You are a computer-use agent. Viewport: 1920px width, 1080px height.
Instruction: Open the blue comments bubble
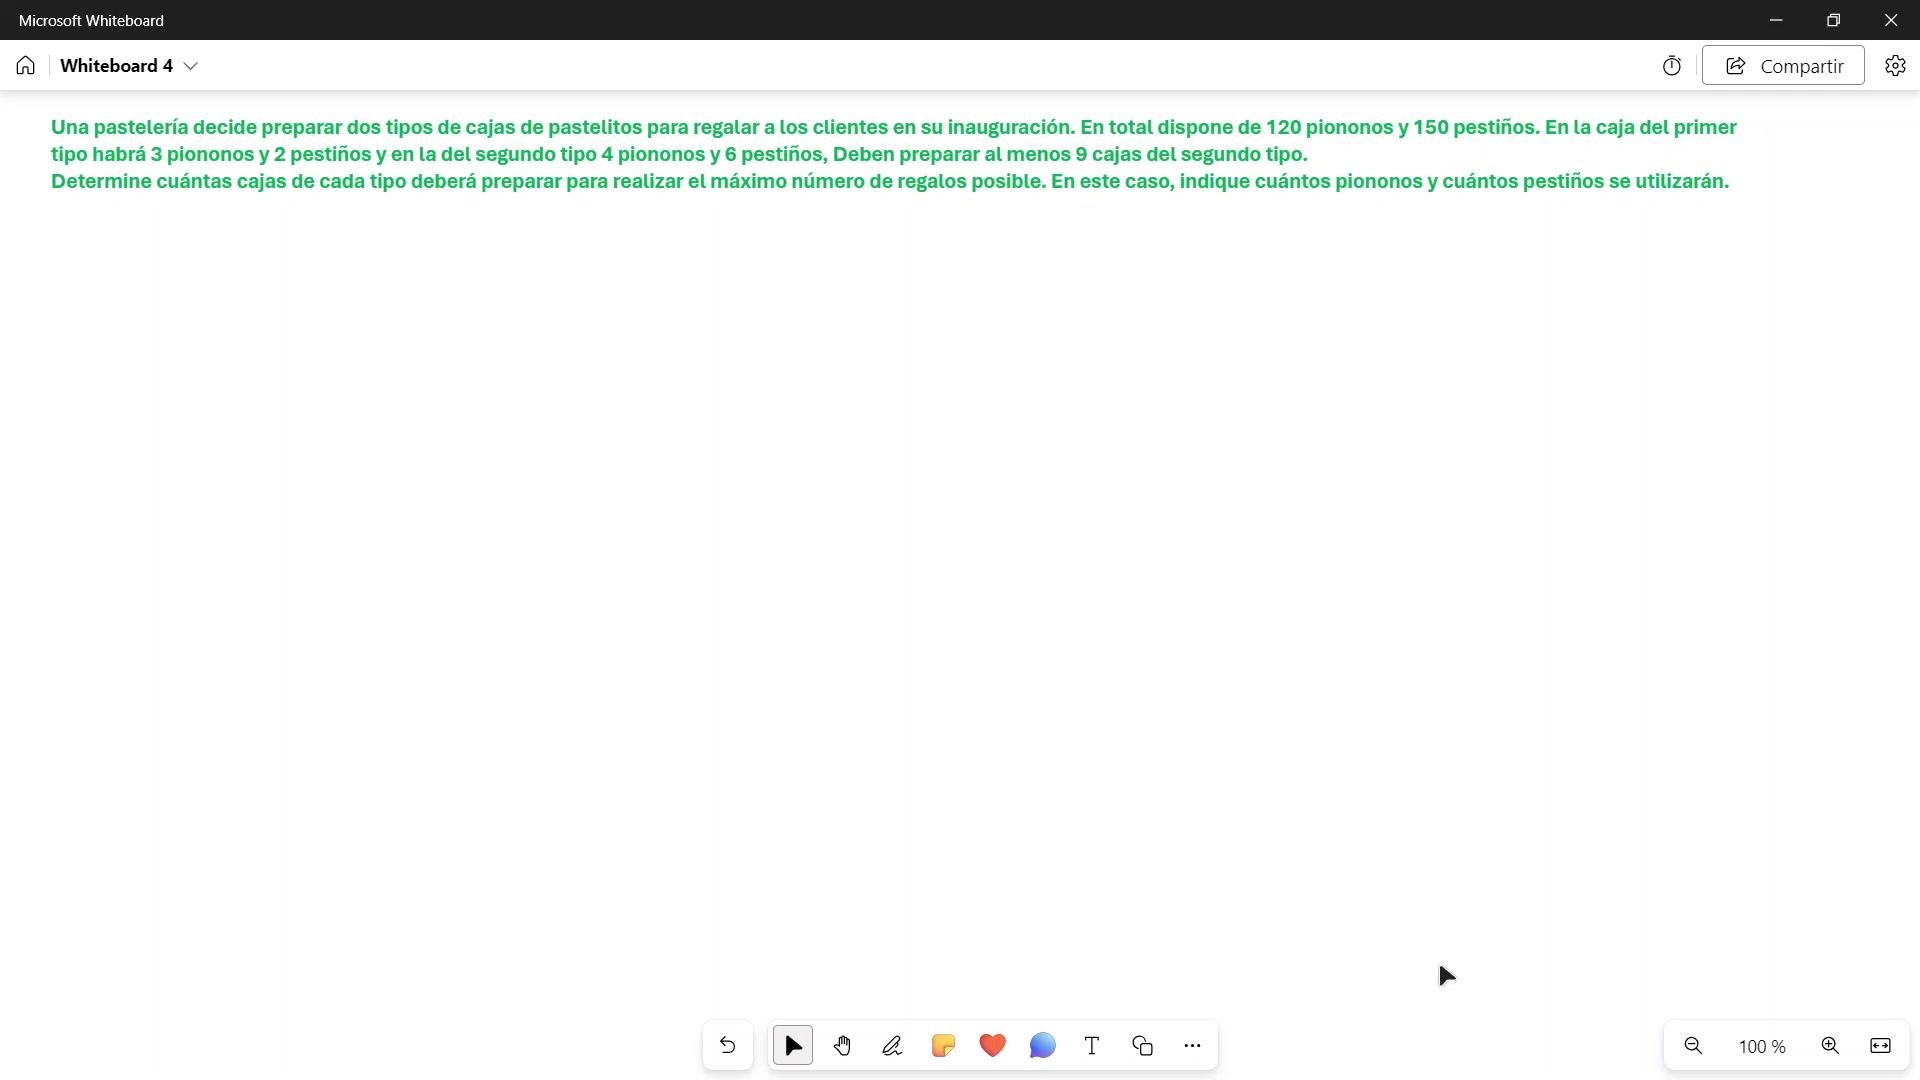pyautogui.click(x=1042, y=1046)
